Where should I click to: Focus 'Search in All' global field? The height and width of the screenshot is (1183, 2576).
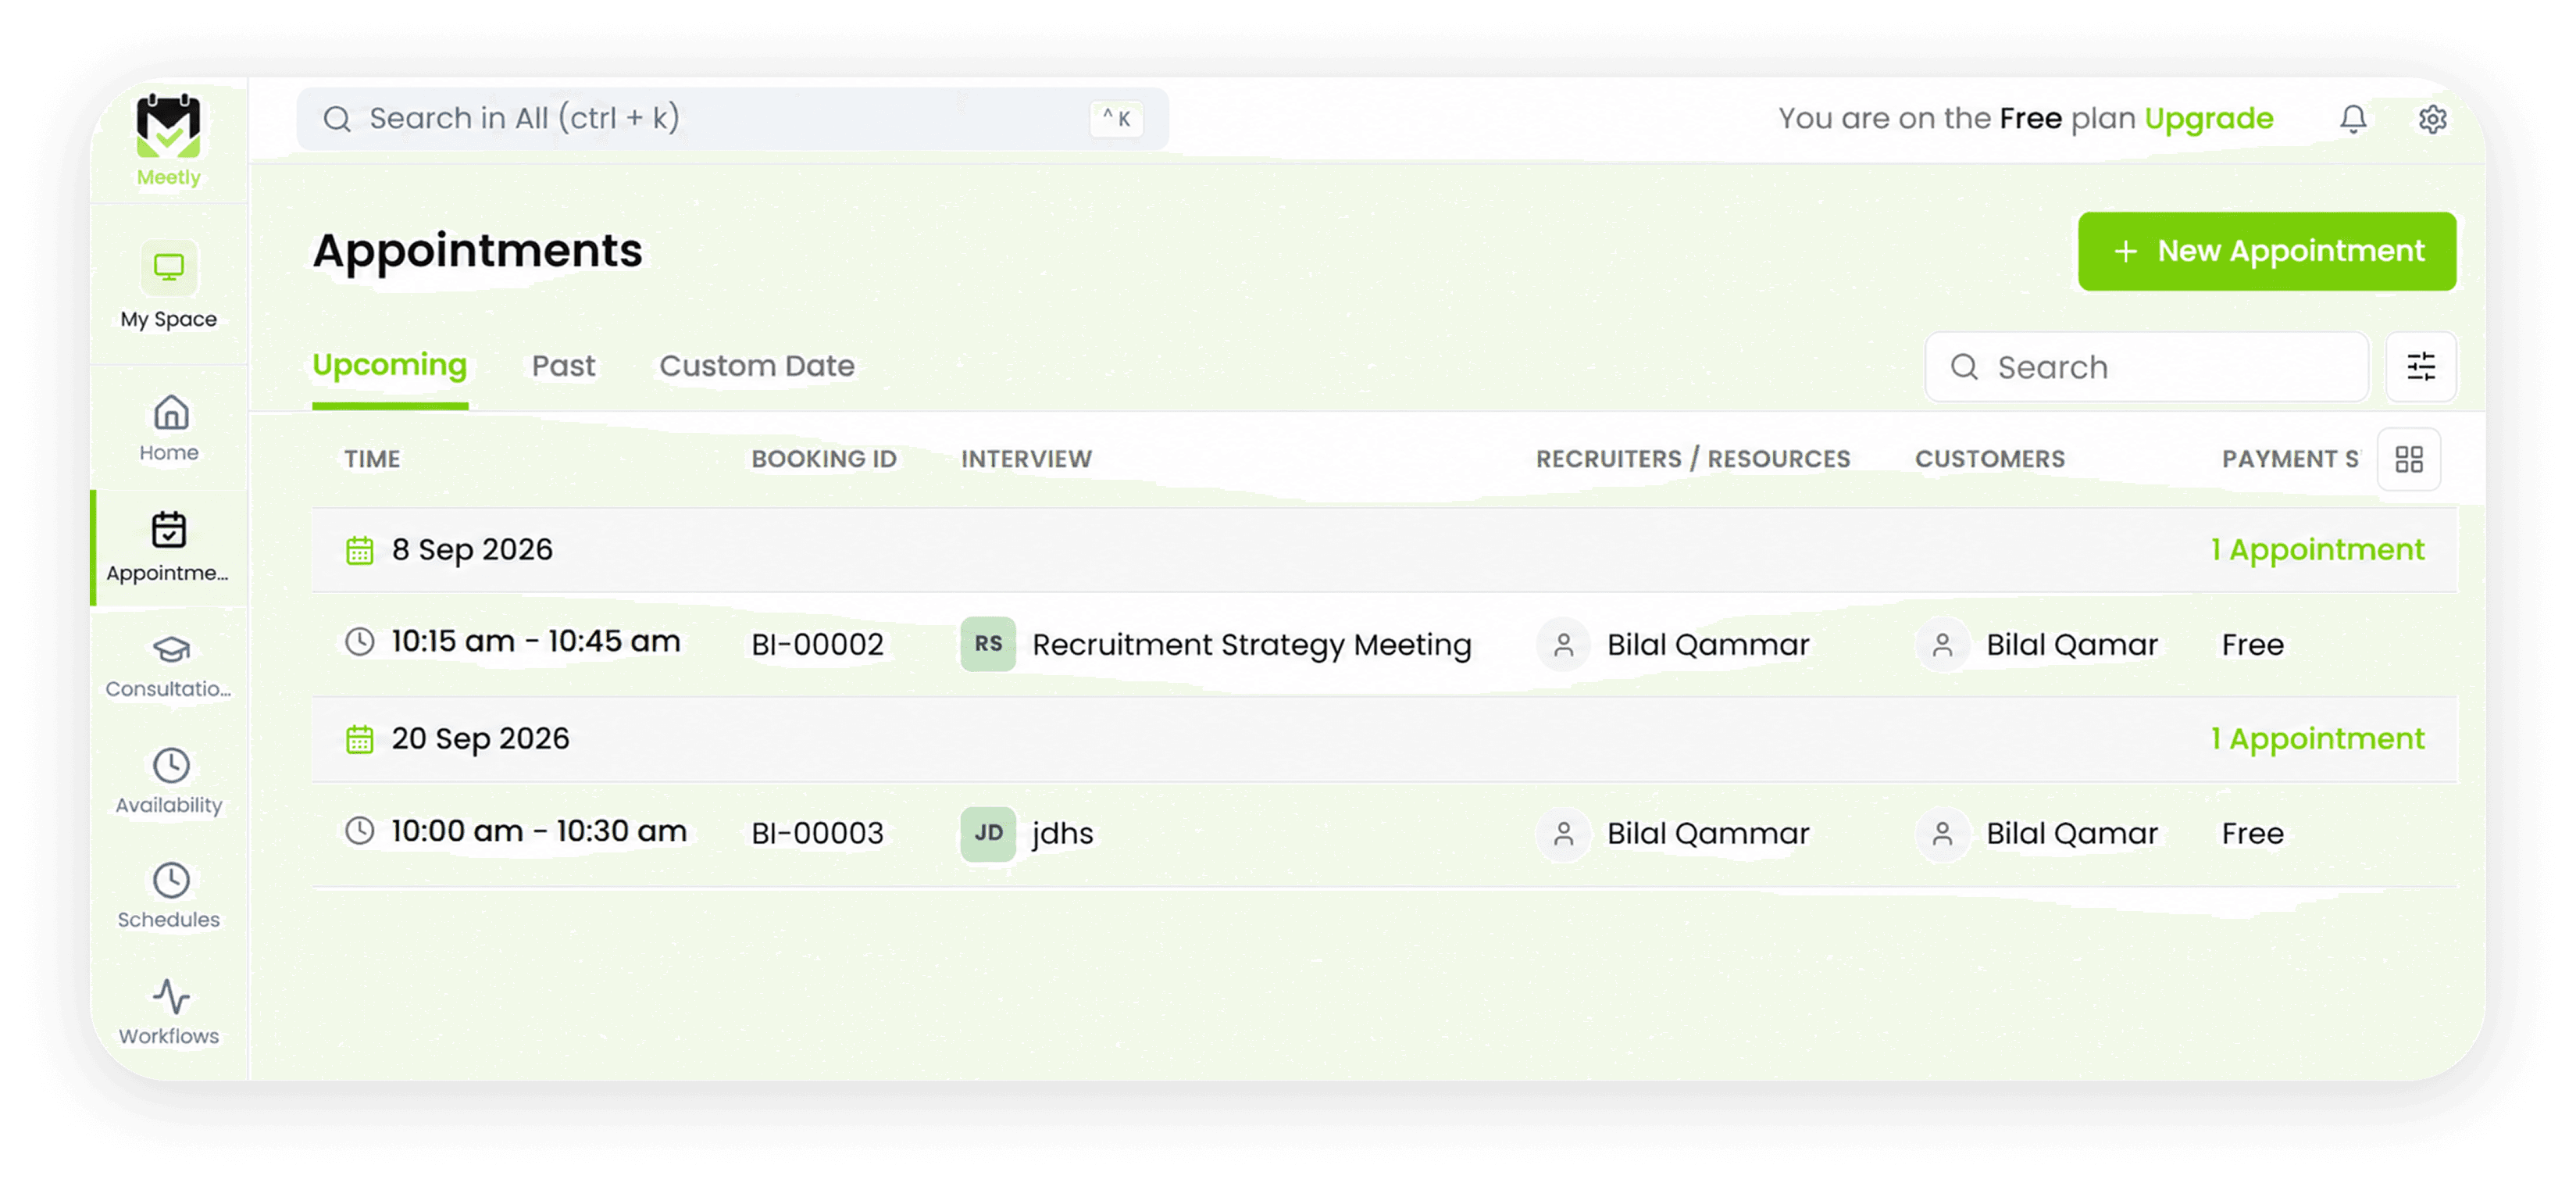[x=732, y=119]
